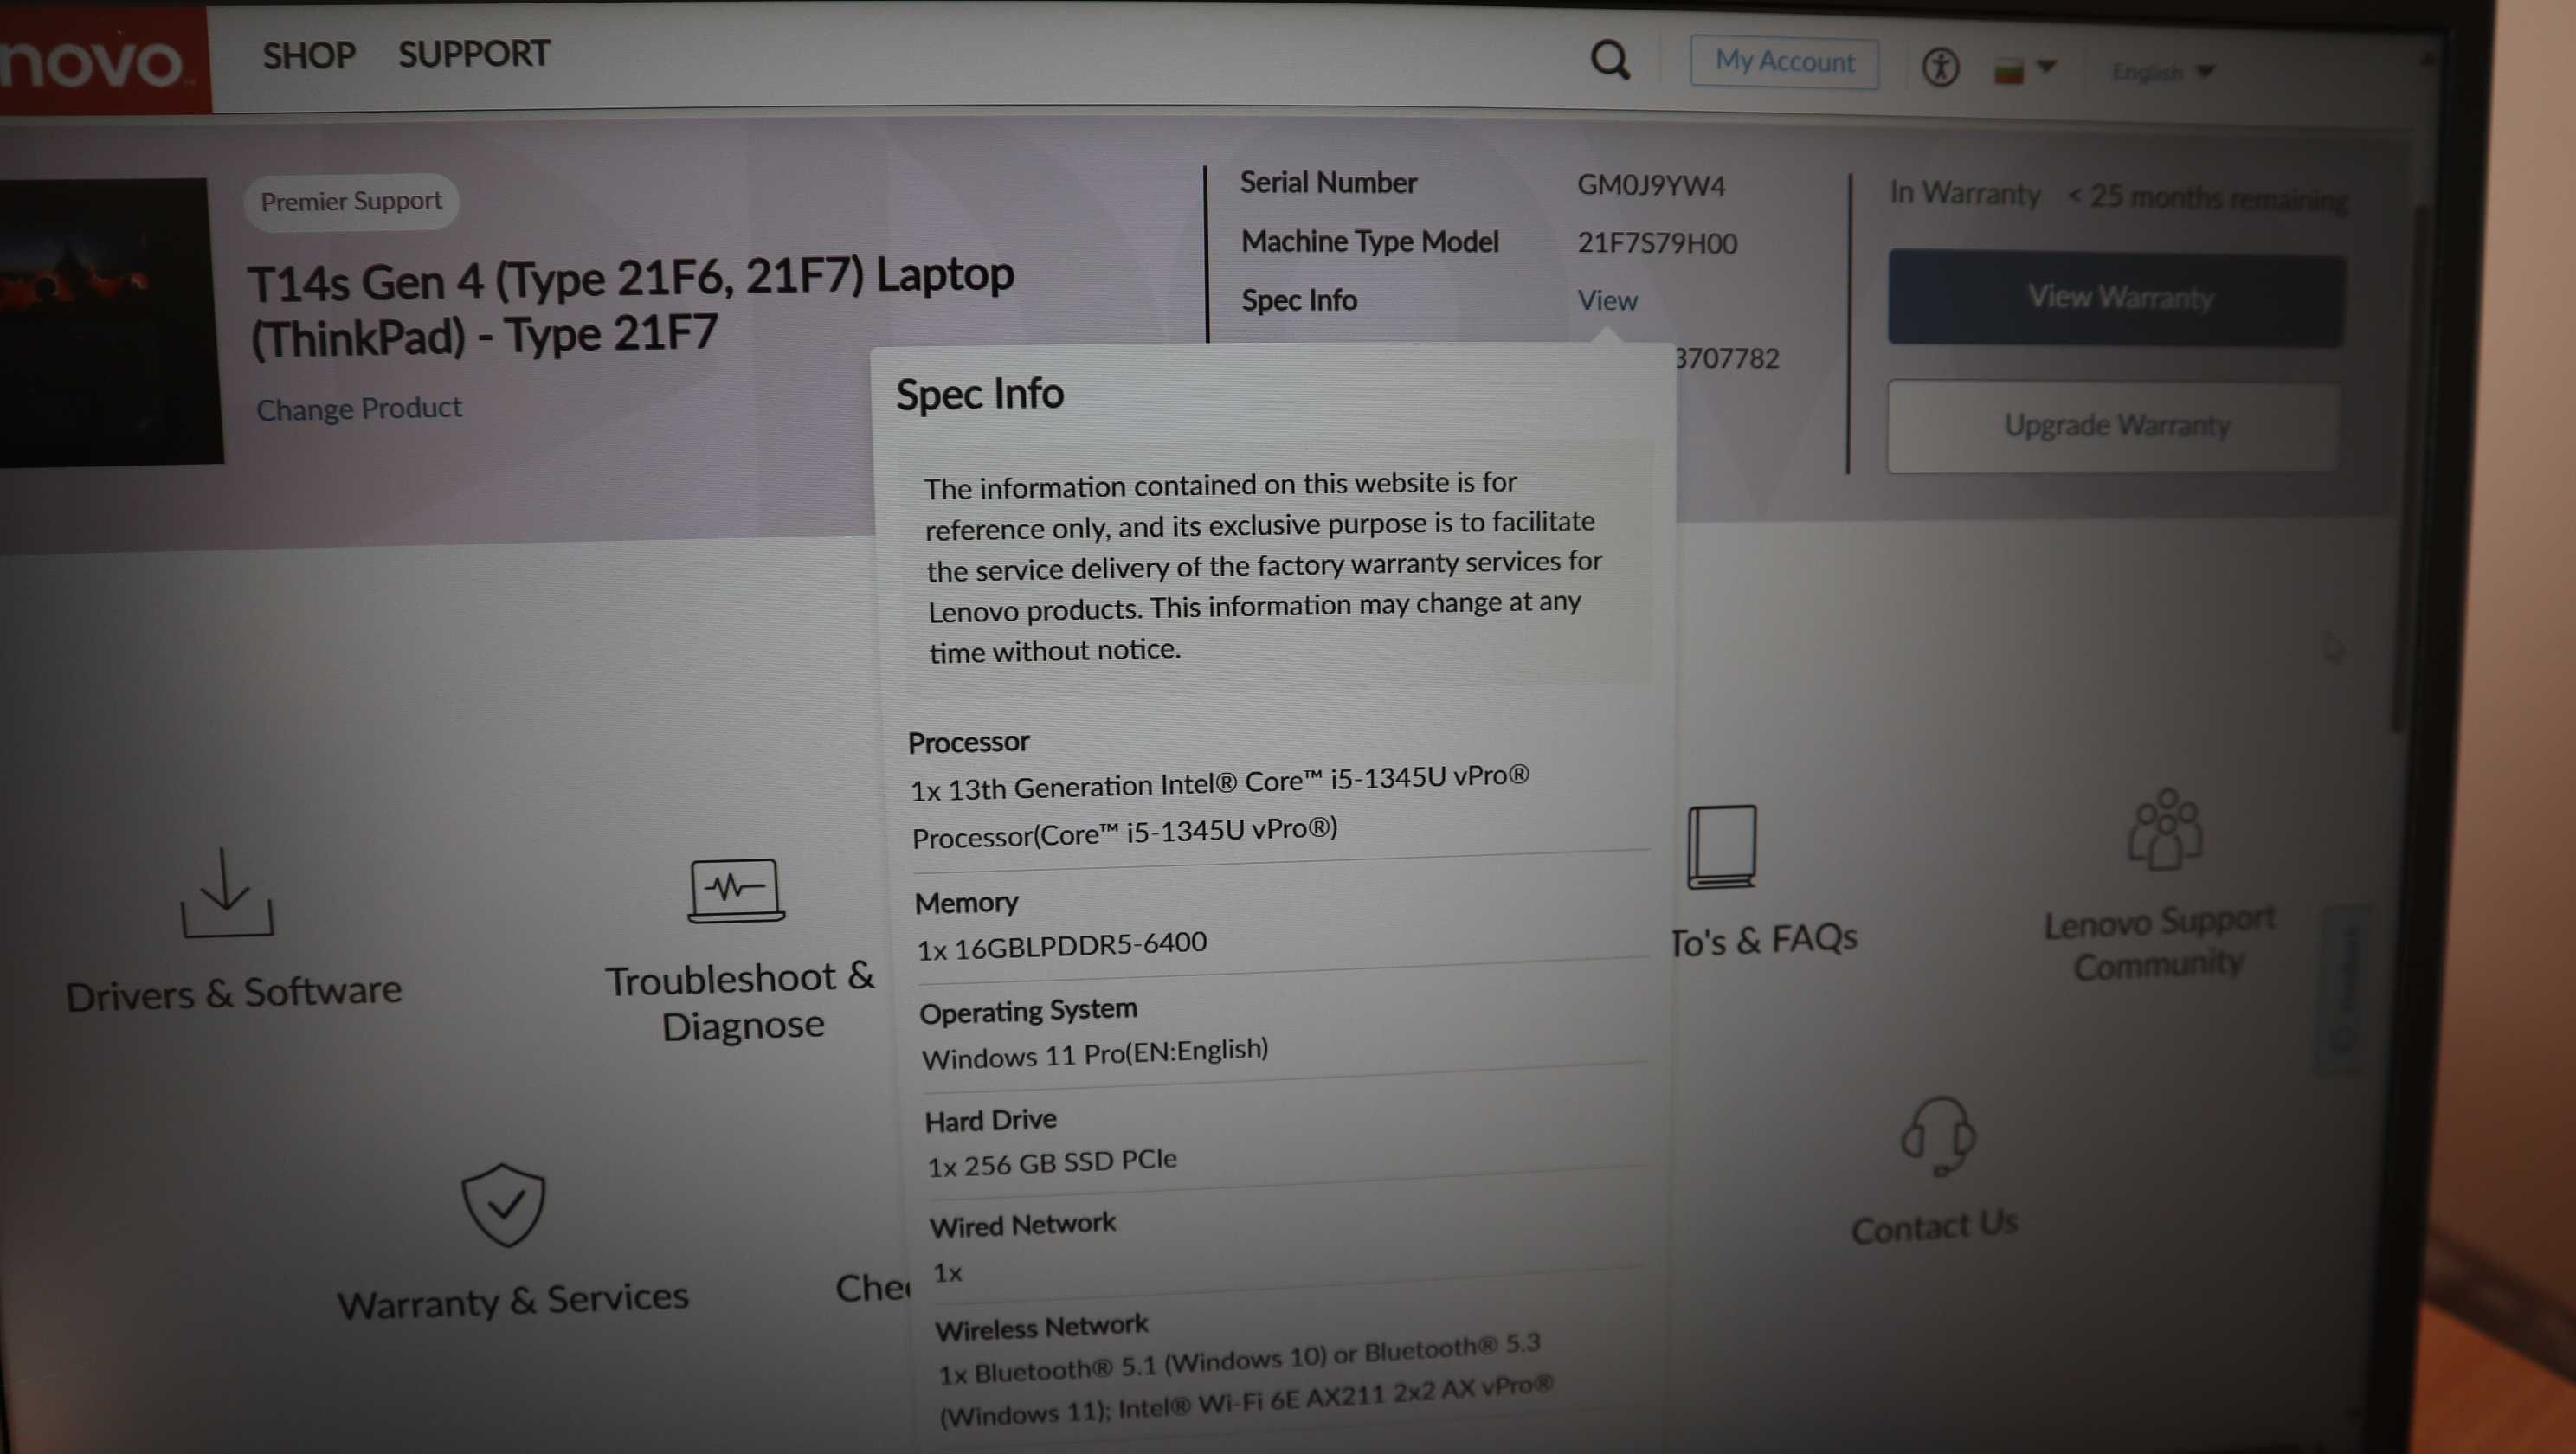Click the Contact Us headset icon
This screenshot has height=1454, width=2576.
pyautogui.click(x=1937, y=1136)
